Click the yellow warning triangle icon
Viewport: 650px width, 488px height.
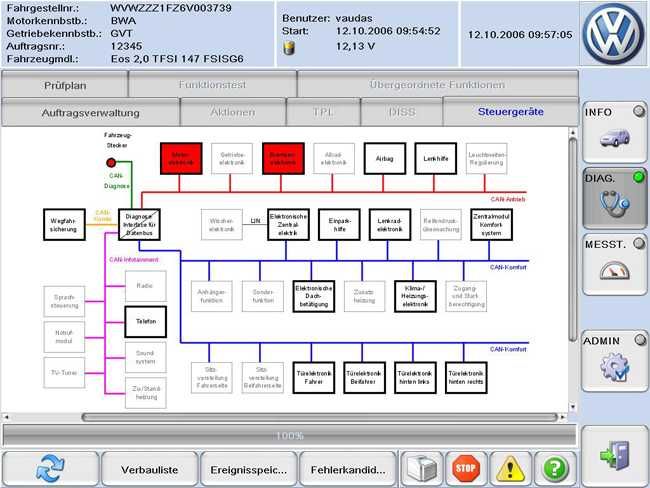pyautogui.click(x=510, y=469)
